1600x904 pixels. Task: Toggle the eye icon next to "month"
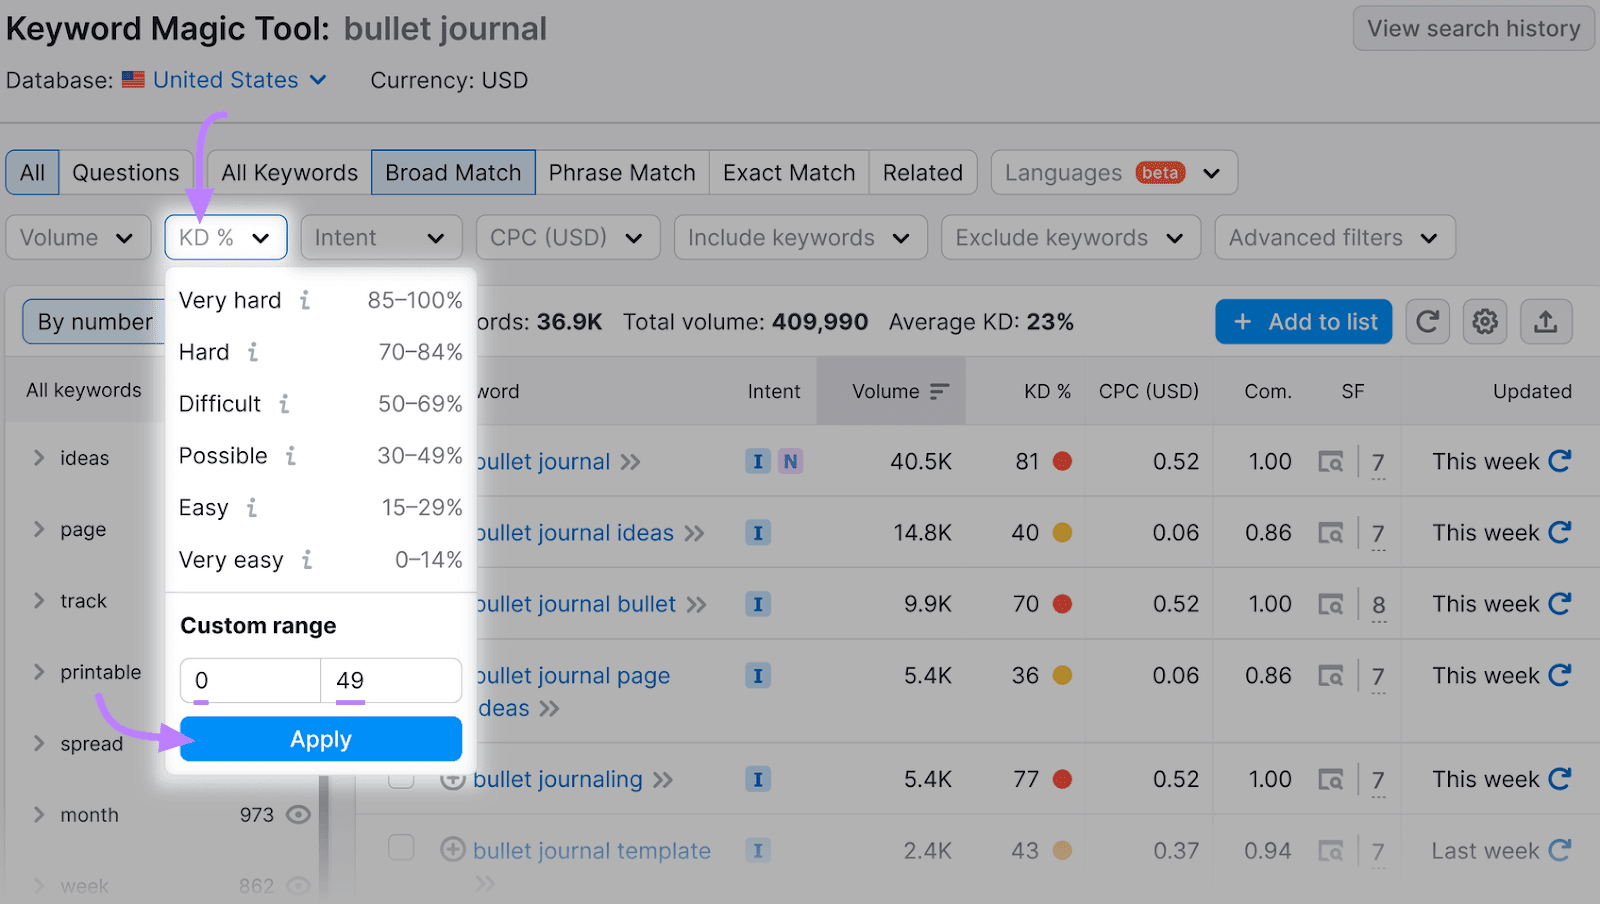click(x=298, y=814)
